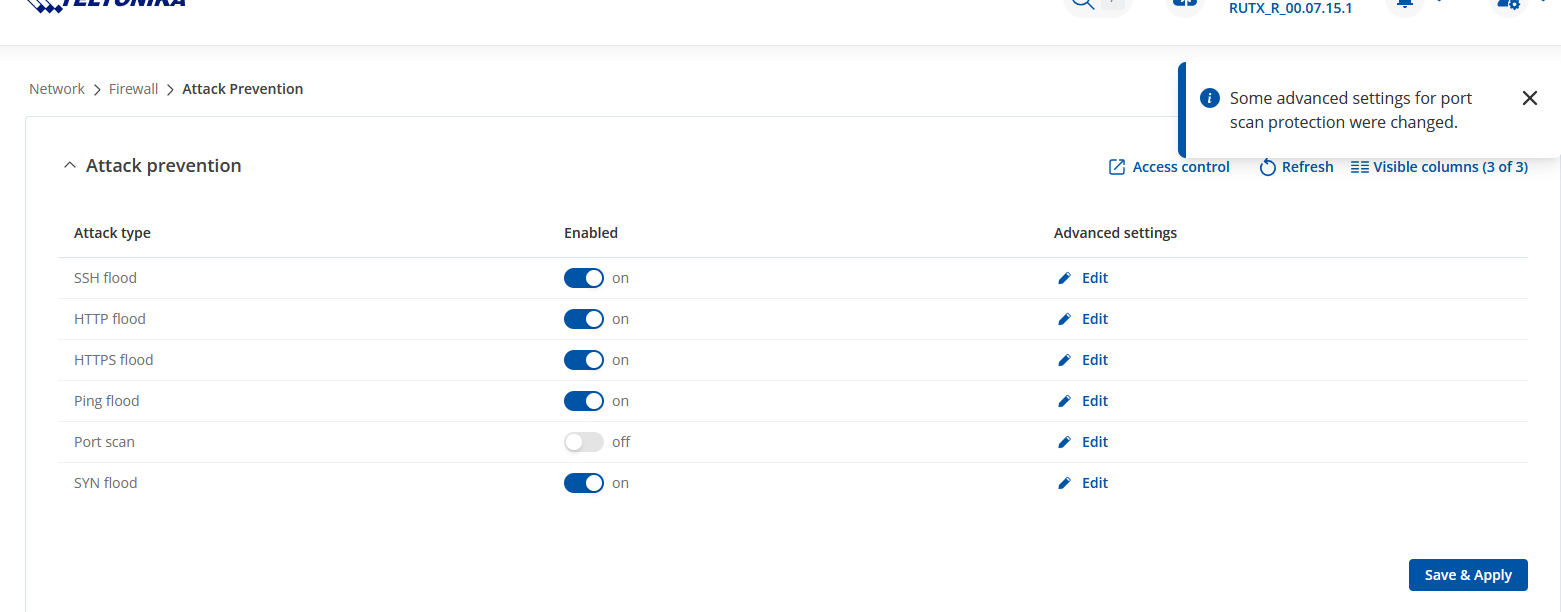The height and width of the screenshot is (612, 1561).
Task: Collapse the Attack prevention section
Action: tap(69, 166)
